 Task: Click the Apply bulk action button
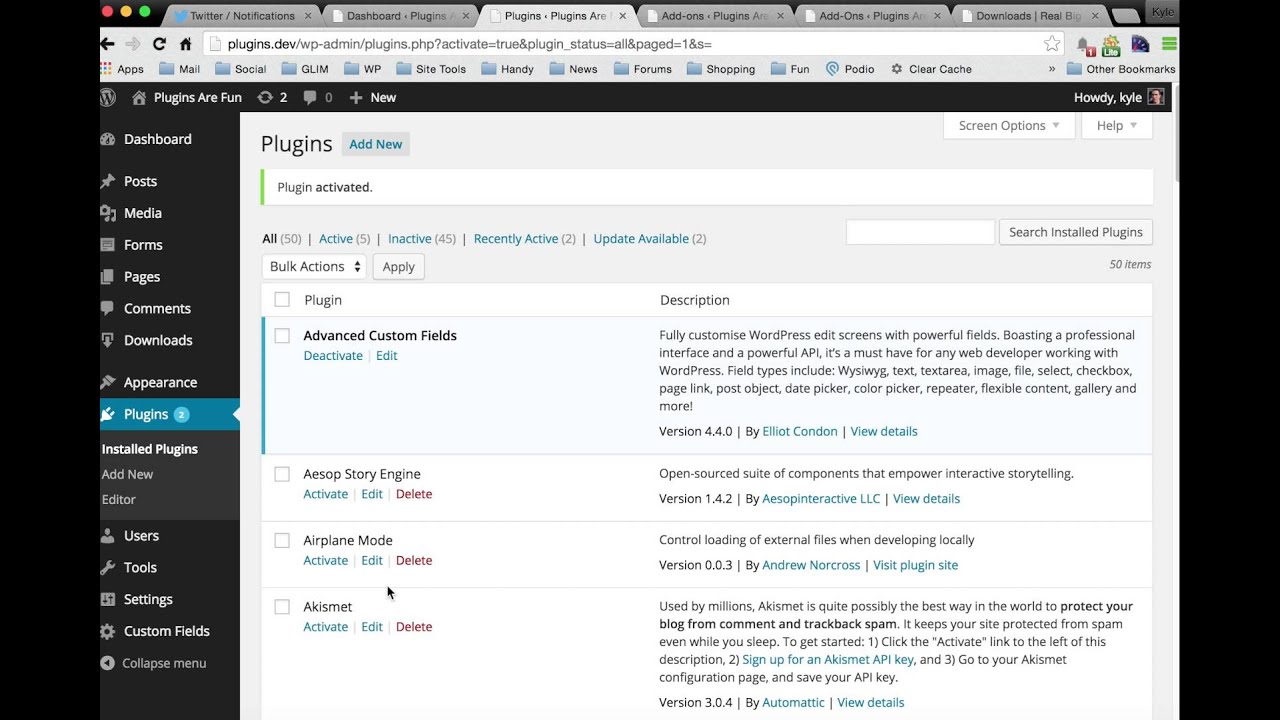pyautogui.click(x=399, y=267)
